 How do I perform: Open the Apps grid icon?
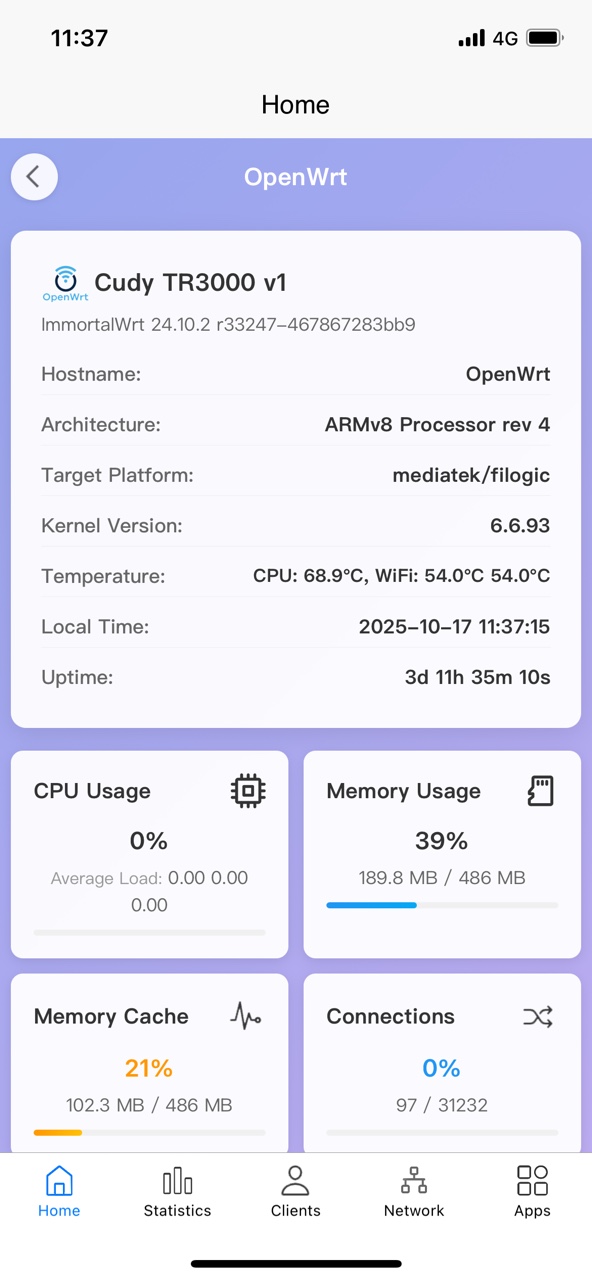pos(532,1182)
